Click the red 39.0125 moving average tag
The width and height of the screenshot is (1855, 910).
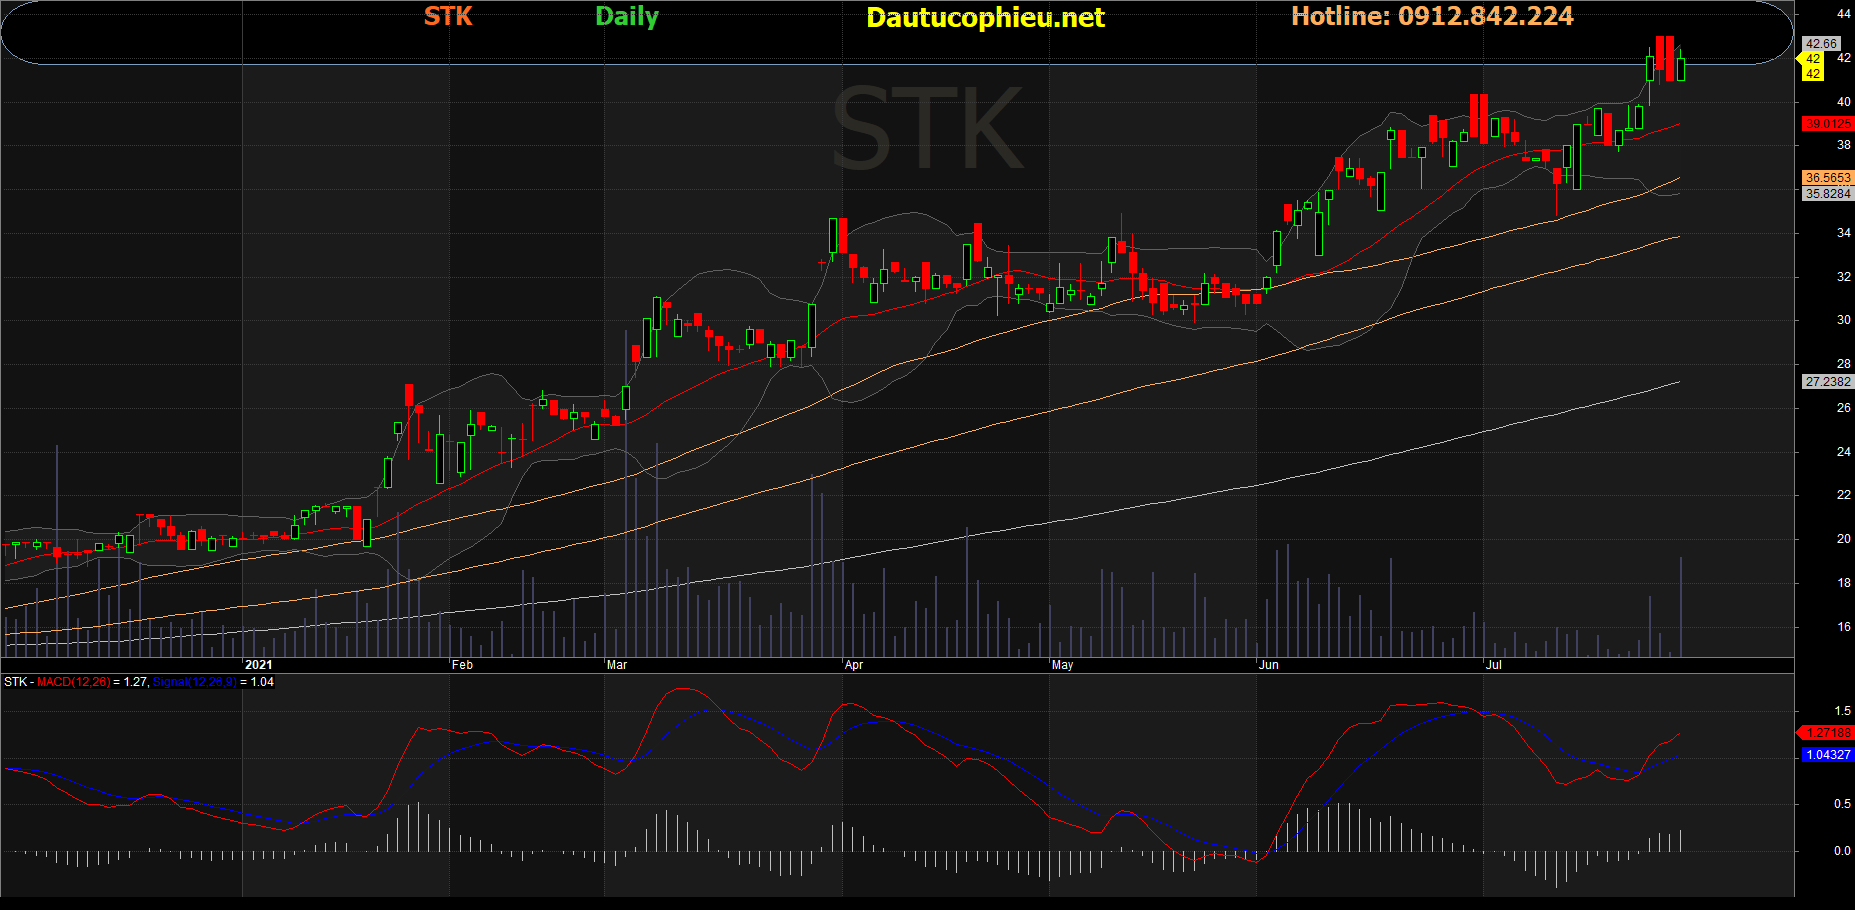[1827, 124]
